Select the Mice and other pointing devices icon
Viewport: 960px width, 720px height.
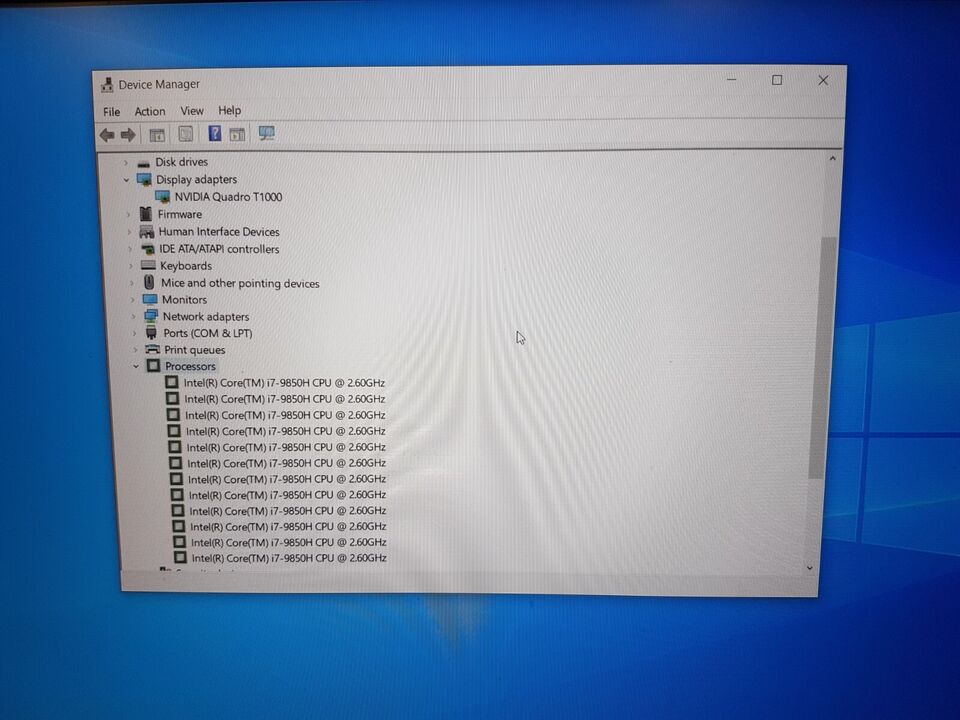pyautogui.click(x=149, y=282)
